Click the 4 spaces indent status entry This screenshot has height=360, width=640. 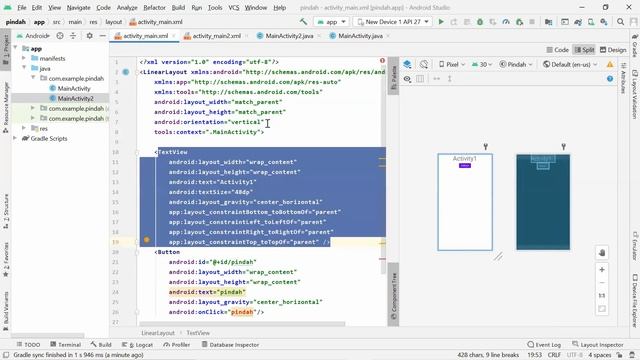pos(600,355)
